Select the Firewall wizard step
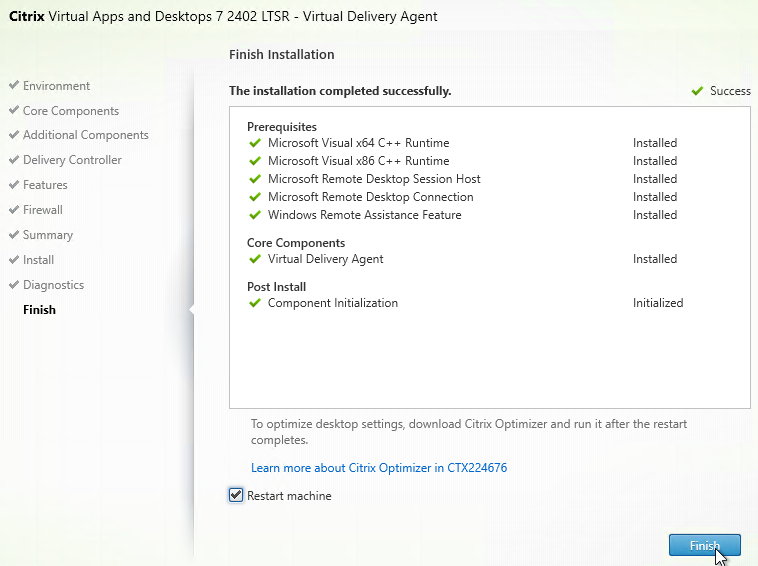 pos(43,210)
